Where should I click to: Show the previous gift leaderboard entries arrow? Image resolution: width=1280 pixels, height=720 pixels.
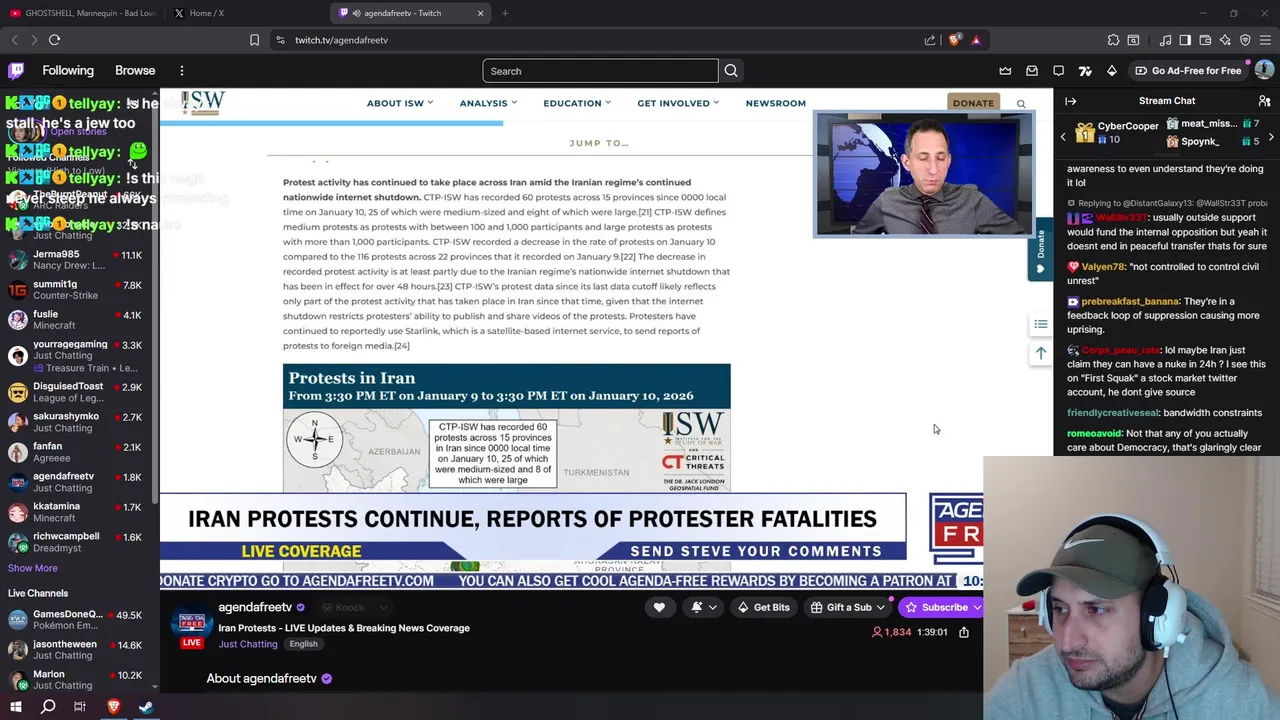click(x=1063, y=135)
